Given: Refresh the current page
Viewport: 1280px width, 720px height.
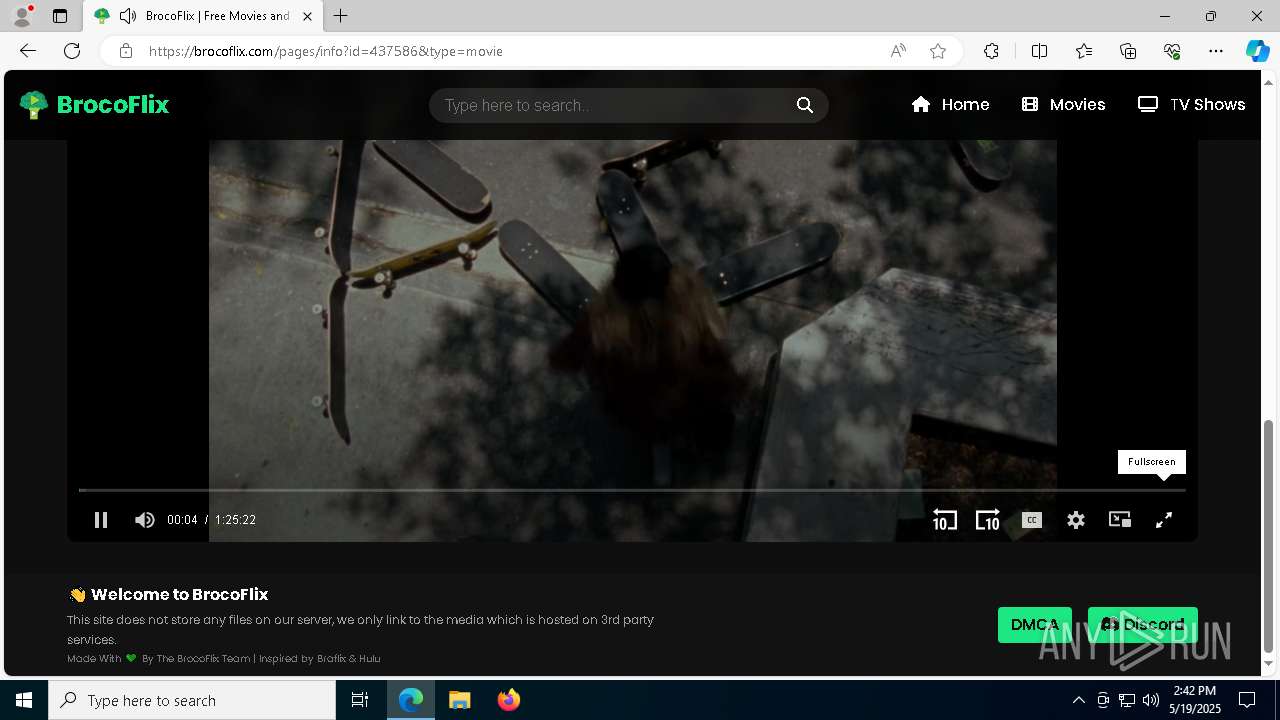Looking at the screenshot, I should pos(72,51).
